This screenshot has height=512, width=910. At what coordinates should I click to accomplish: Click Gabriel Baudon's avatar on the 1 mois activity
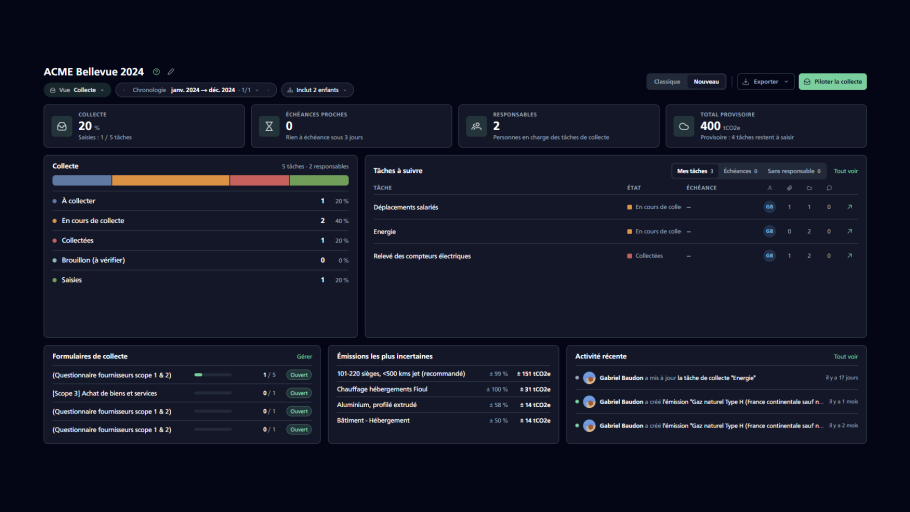tap(589, 402)
